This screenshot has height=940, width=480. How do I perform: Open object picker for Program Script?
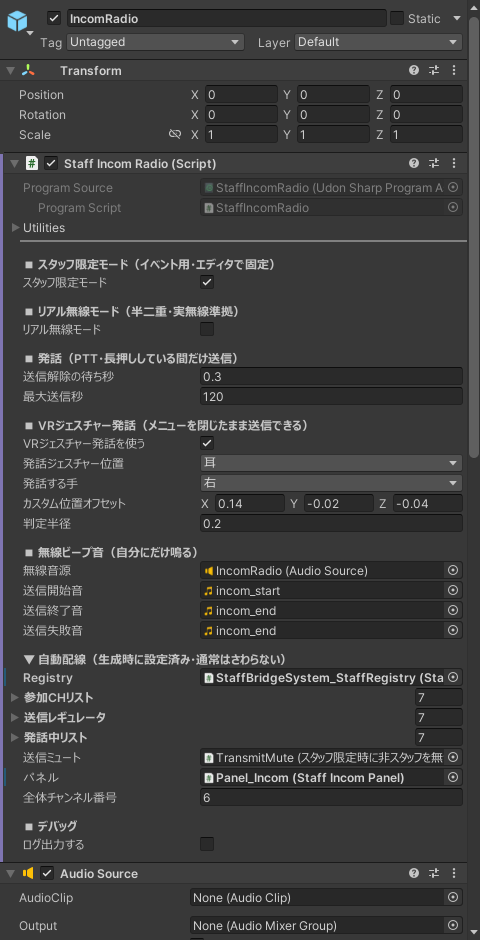pyautogui.click(x=453, y=208)
